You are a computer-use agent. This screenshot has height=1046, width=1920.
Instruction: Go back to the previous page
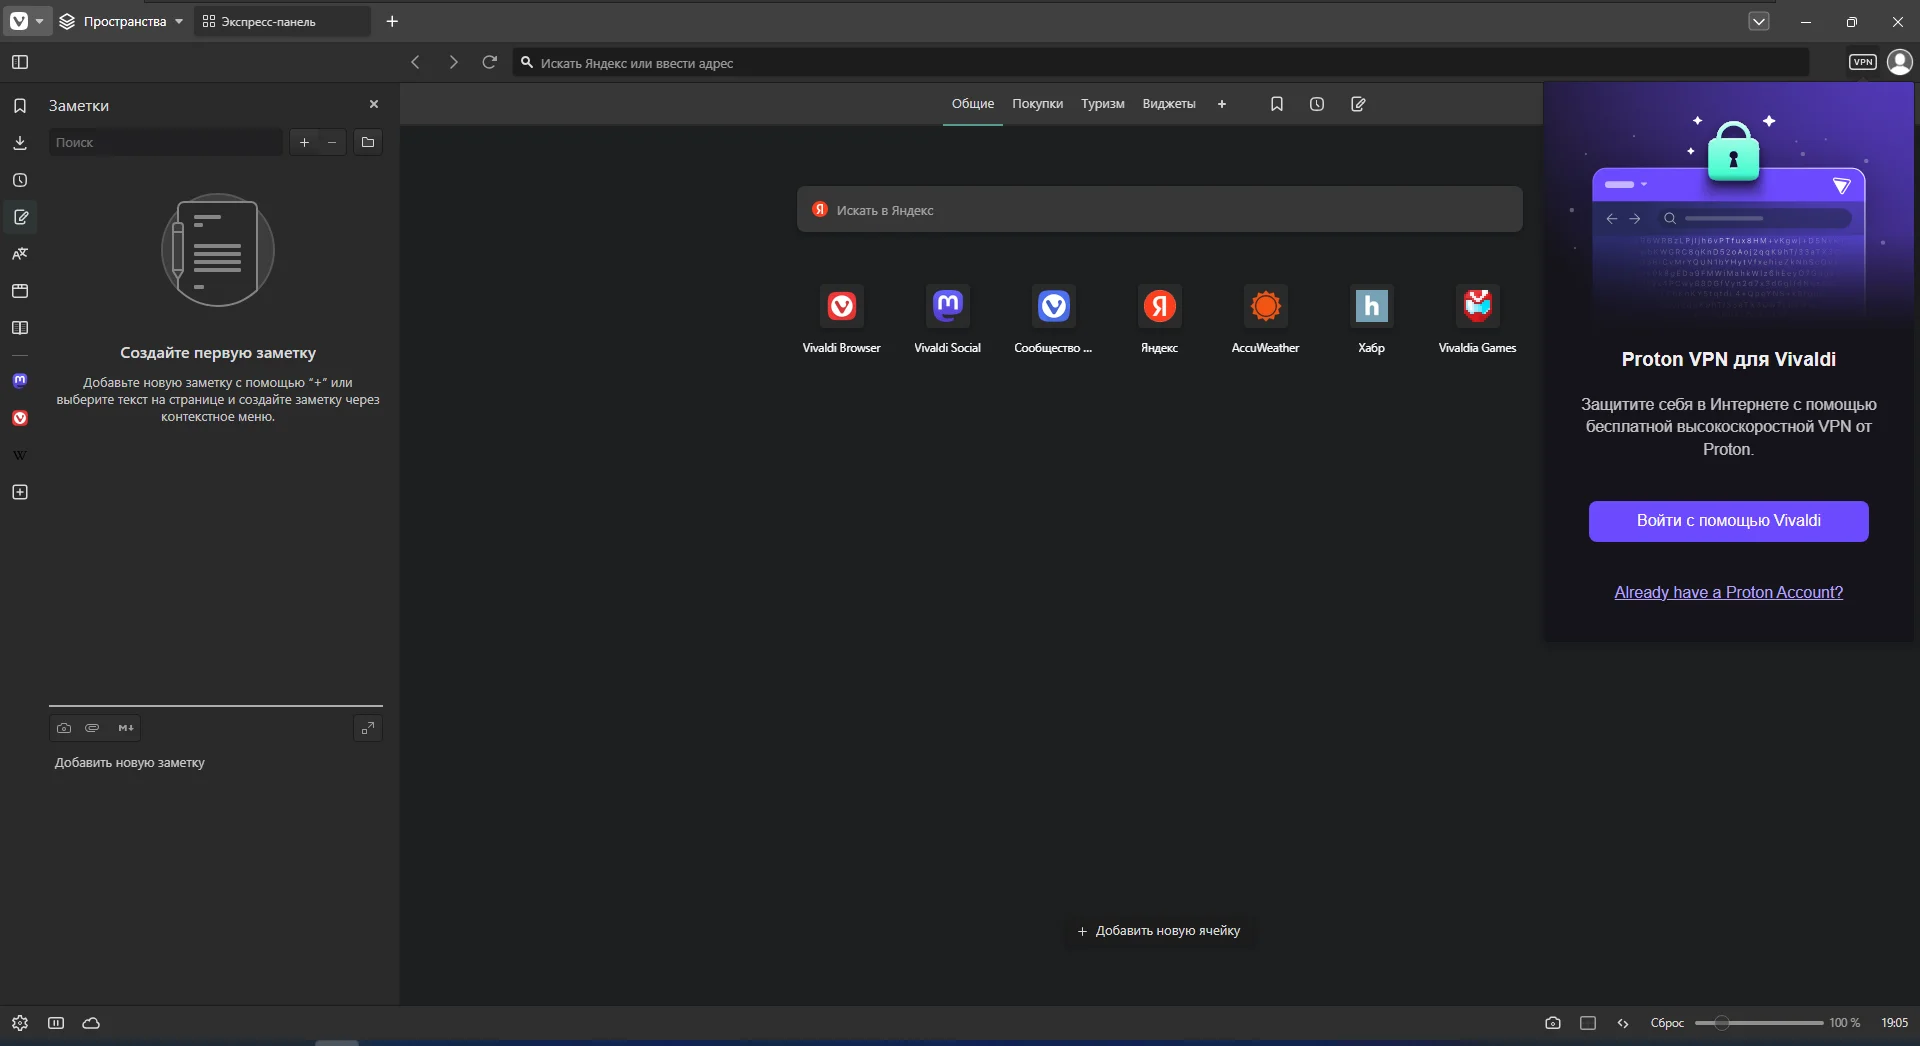click(416, 62)
